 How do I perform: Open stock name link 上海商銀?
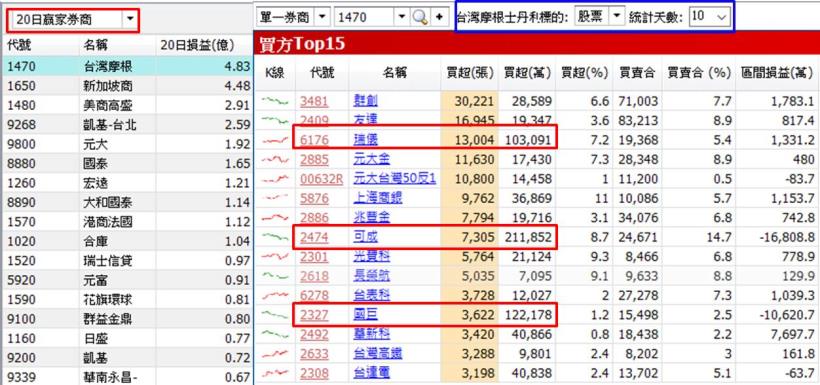click(x=378, y=198)
